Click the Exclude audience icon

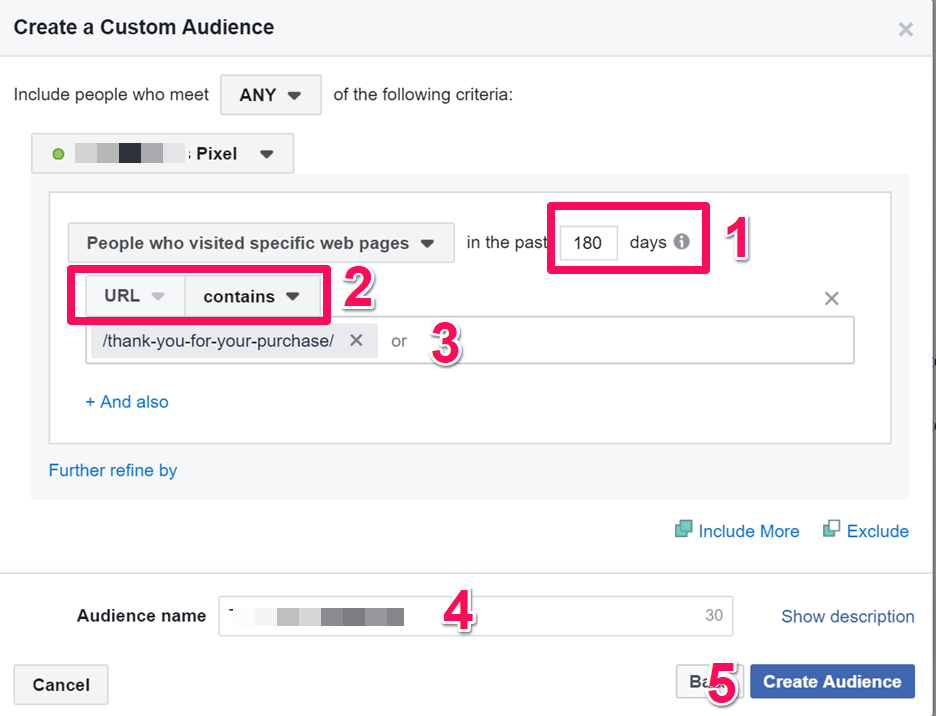pos(833,530)
